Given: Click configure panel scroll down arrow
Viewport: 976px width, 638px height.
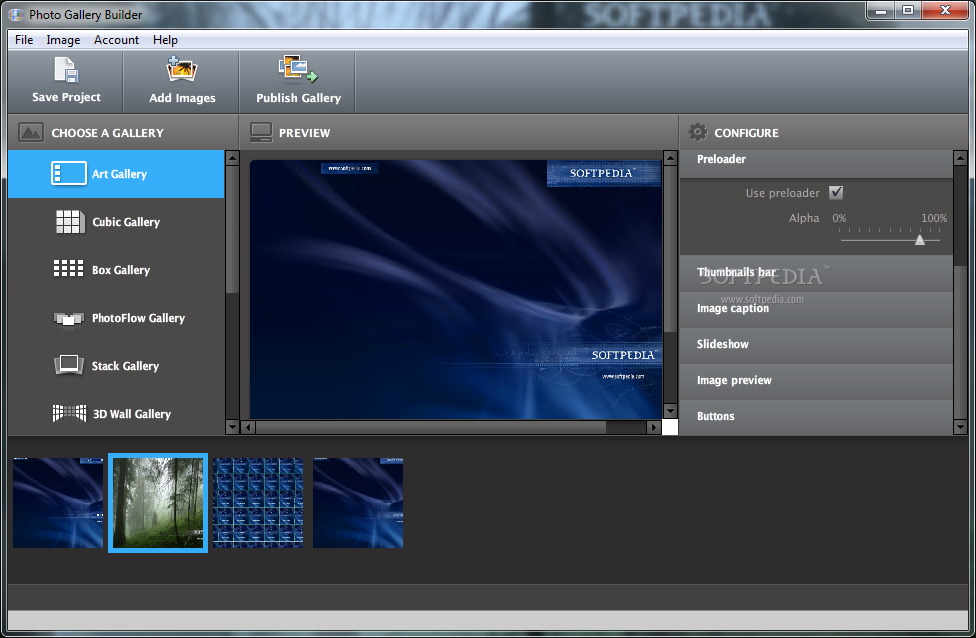Looking at the screenshot, I should [x=960, y=427].
